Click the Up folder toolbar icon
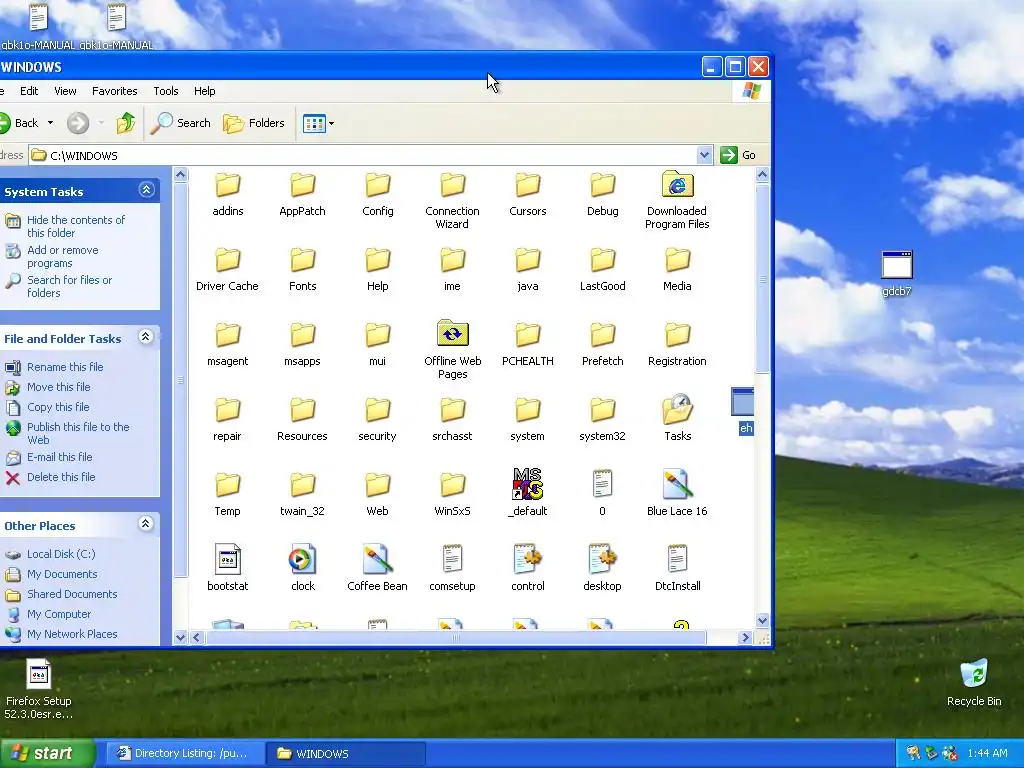 pos(125,123)
